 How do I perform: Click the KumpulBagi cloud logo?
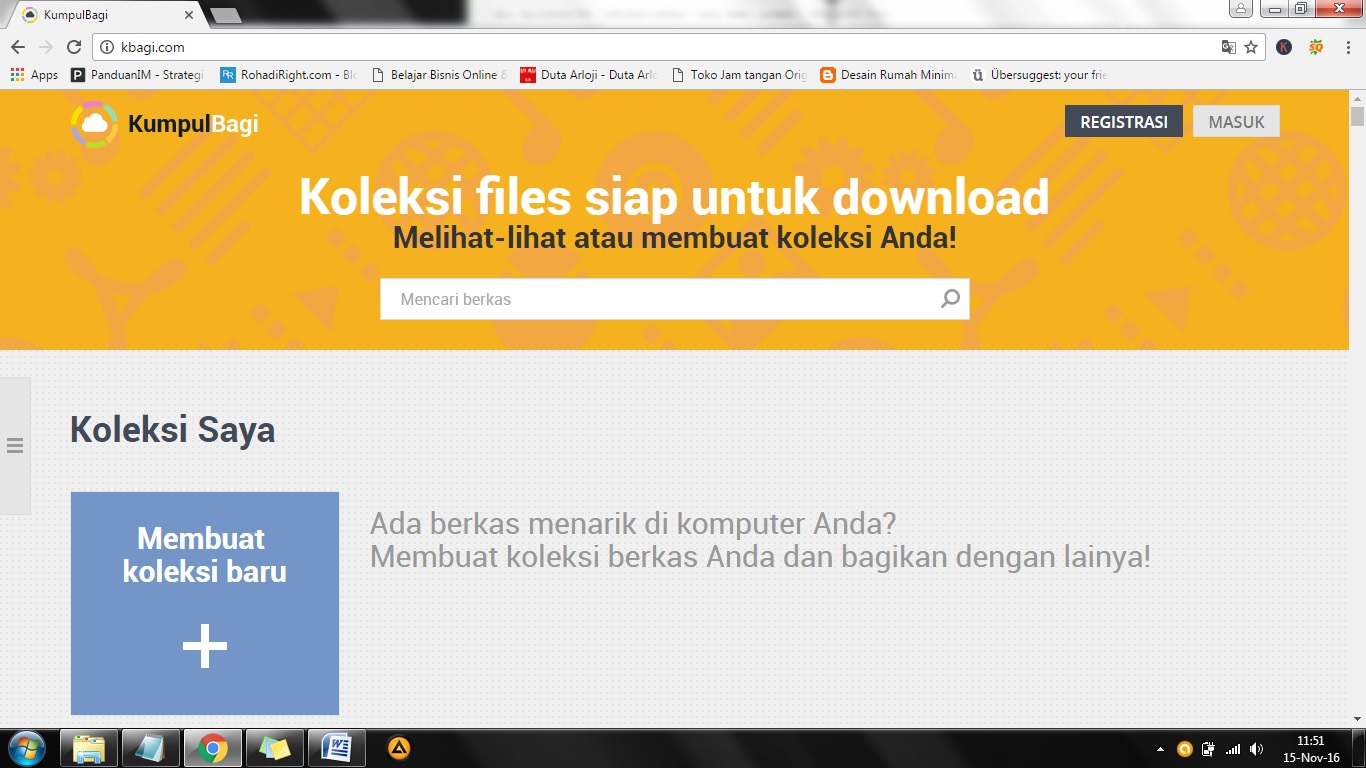click(92, 125)
